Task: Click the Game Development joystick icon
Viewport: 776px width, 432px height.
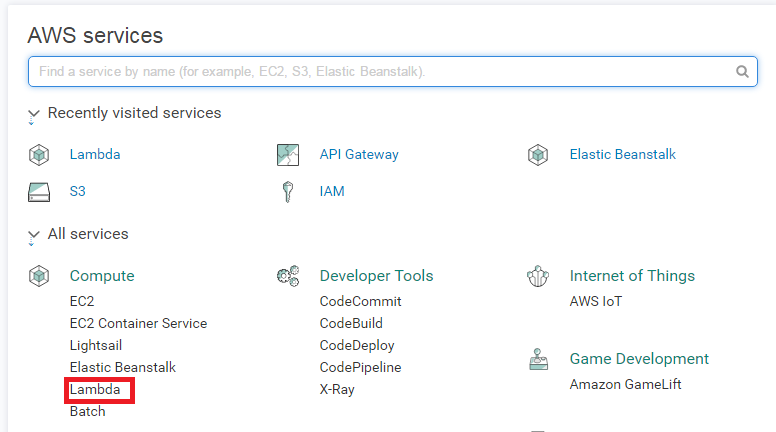Action: (x=538, y=359)
